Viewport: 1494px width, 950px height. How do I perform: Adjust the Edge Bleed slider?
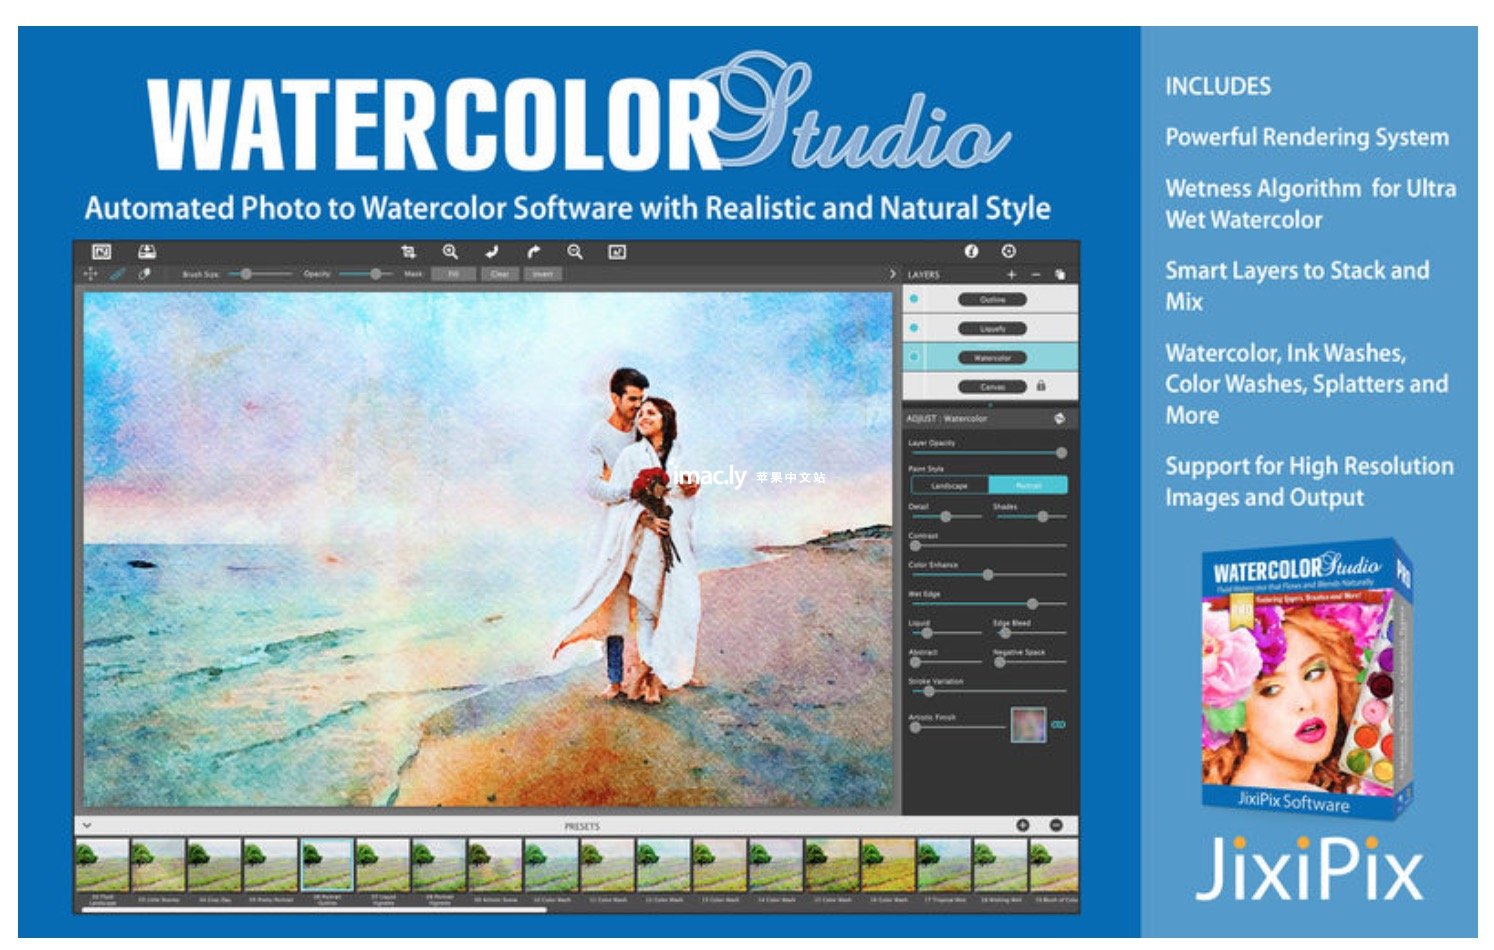[x=1030, y=633]
